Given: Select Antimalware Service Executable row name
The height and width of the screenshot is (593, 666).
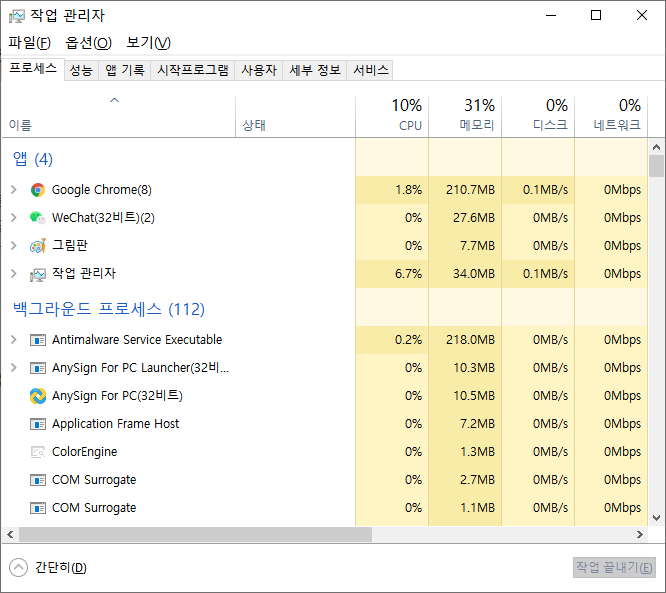Looking at the screenshot, I should click(x=137, y=340).
